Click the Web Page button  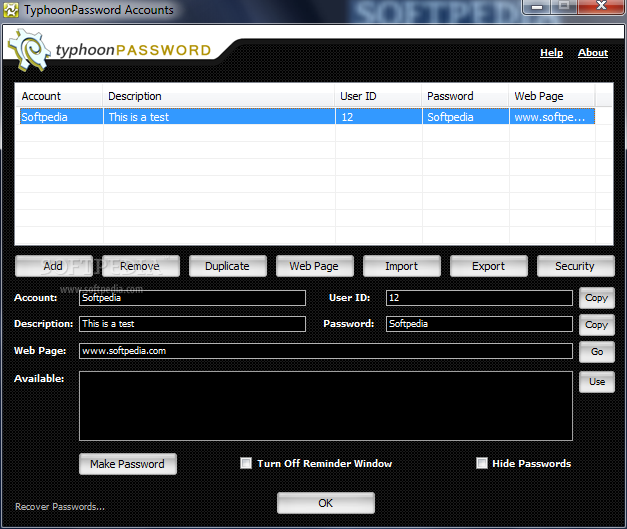(315, 266)
